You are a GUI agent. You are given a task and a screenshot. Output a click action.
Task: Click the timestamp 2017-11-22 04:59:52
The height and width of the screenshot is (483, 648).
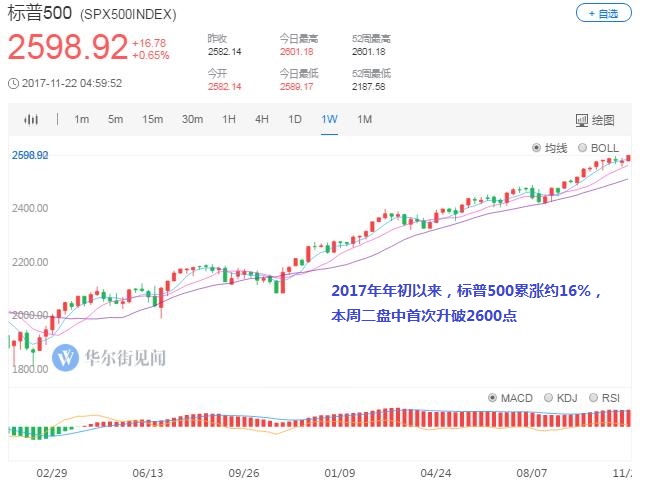point(72,83)
